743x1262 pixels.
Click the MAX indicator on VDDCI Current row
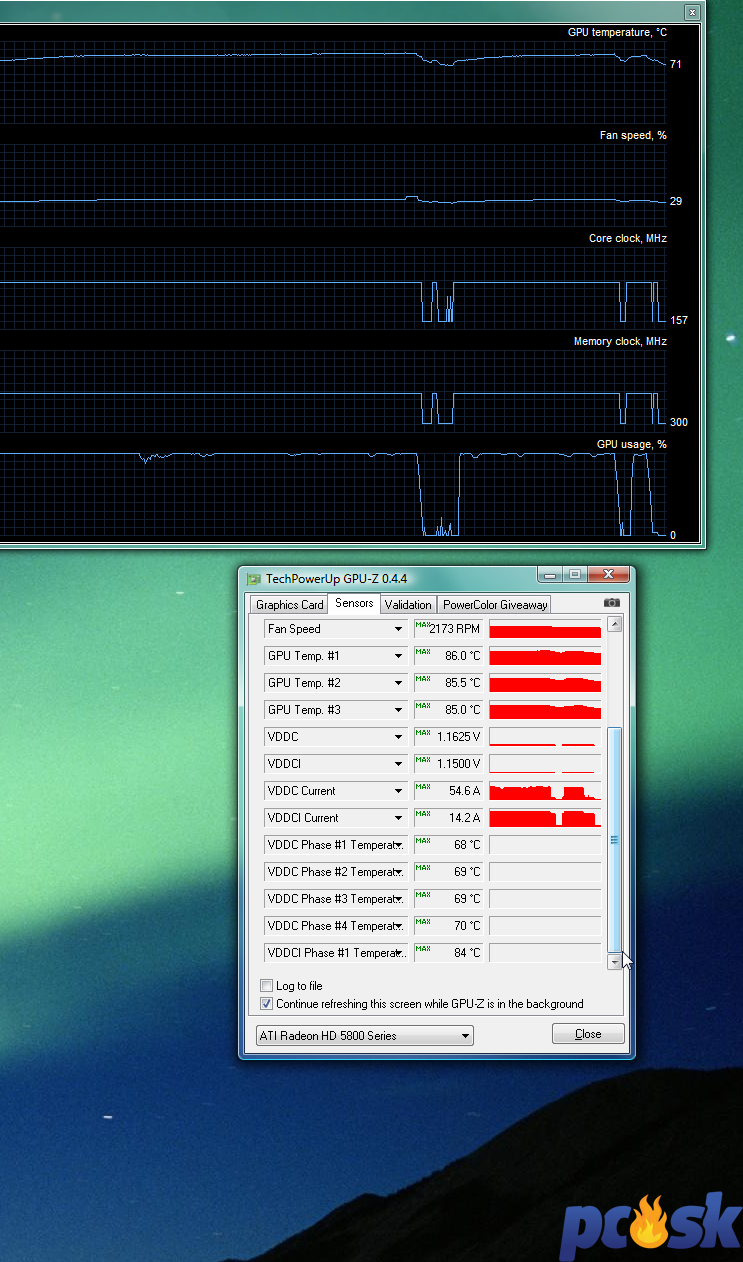coord(423,814)
